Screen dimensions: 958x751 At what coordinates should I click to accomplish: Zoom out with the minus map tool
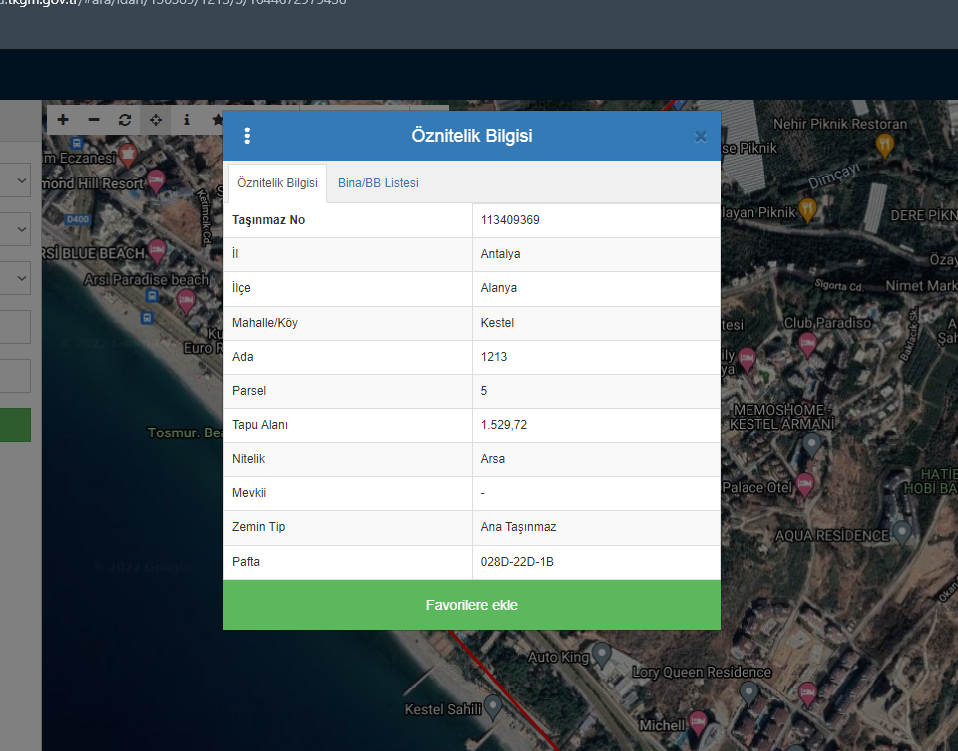click(93, 120)
